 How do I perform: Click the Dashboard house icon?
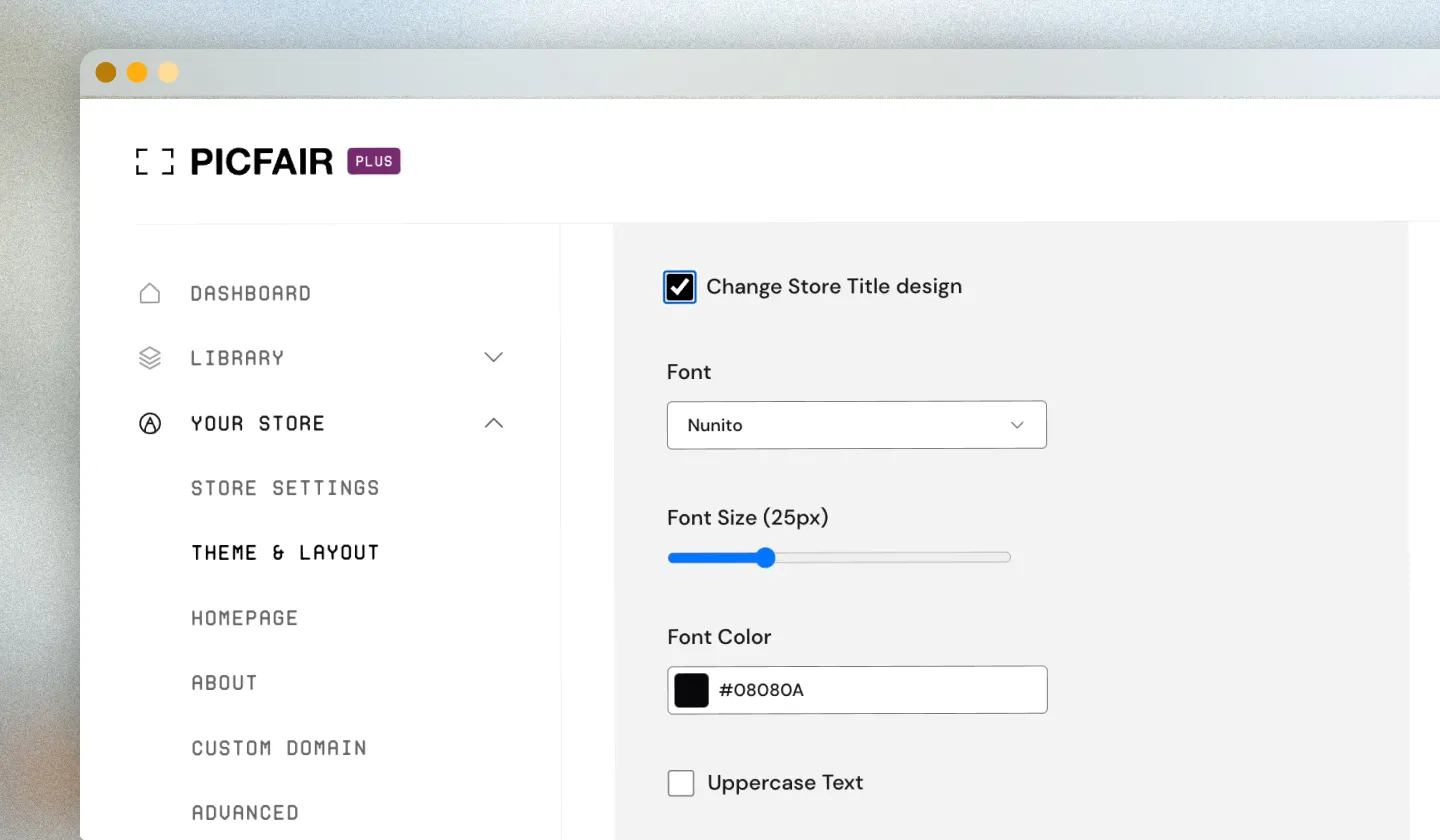(x=149, y=293)
